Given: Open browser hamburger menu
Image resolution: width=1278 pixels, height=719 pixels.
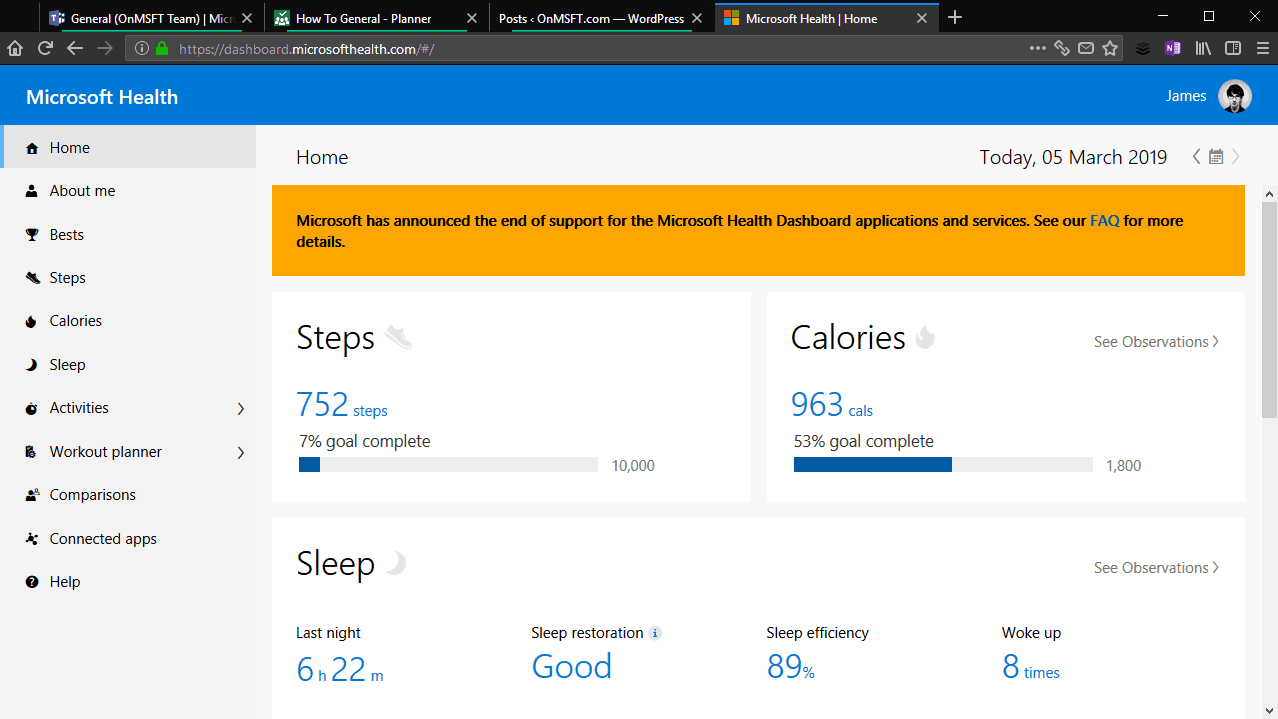Looking at the screenshot, I should click(x=1262, y=48).
